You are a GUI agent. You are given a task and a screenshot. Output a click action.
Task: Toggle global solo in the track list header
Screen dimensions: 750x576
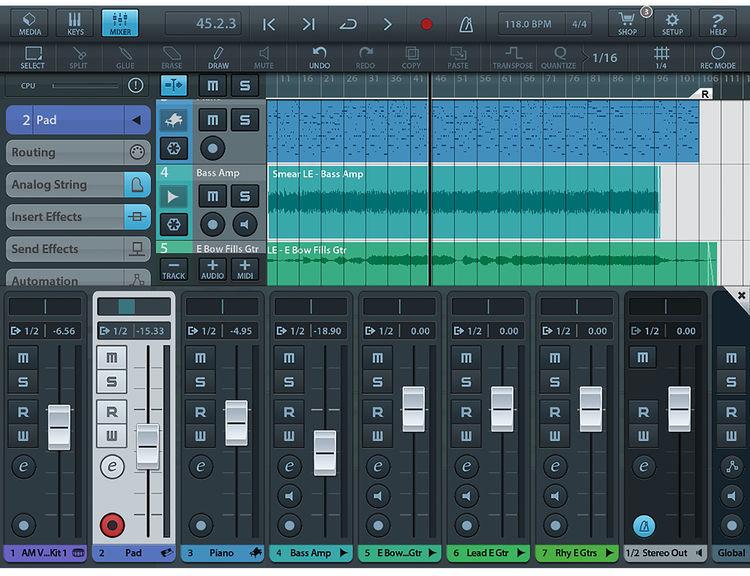245,86
